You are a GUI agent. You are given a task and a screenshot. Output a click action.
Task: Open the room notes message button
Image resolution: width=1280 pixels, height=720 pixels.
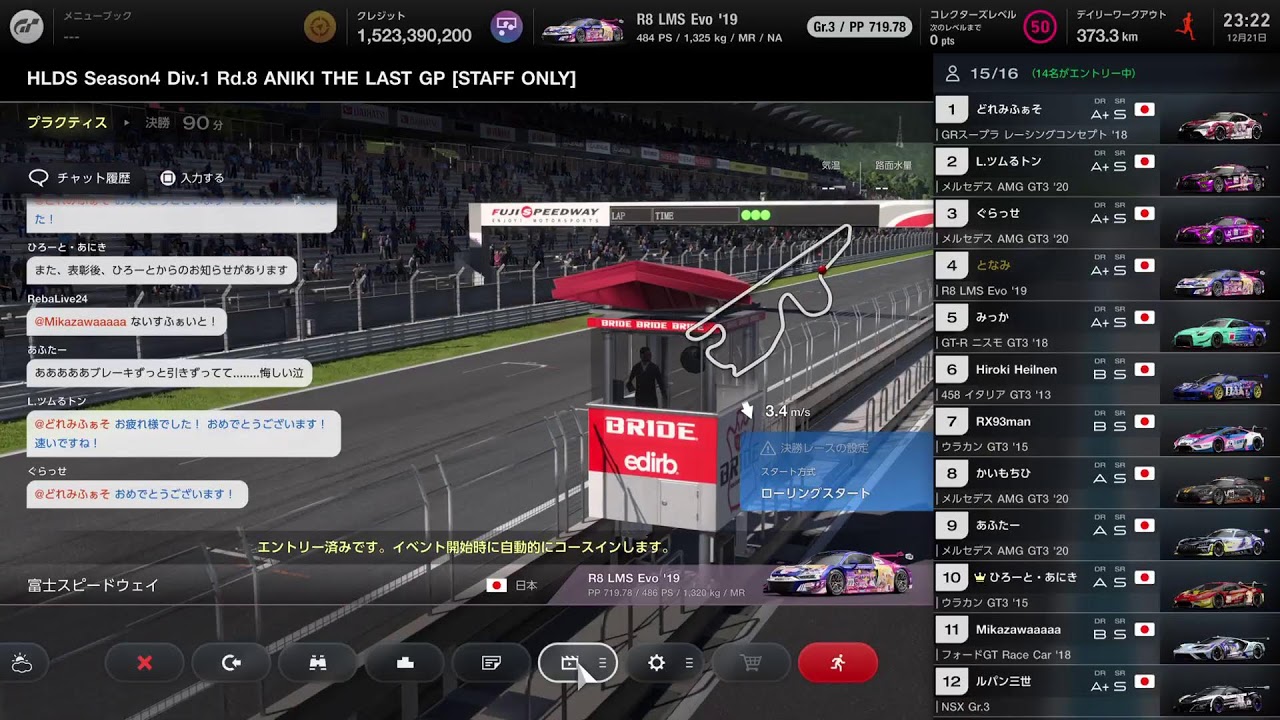pyautogui.click(x=491, y=662)
